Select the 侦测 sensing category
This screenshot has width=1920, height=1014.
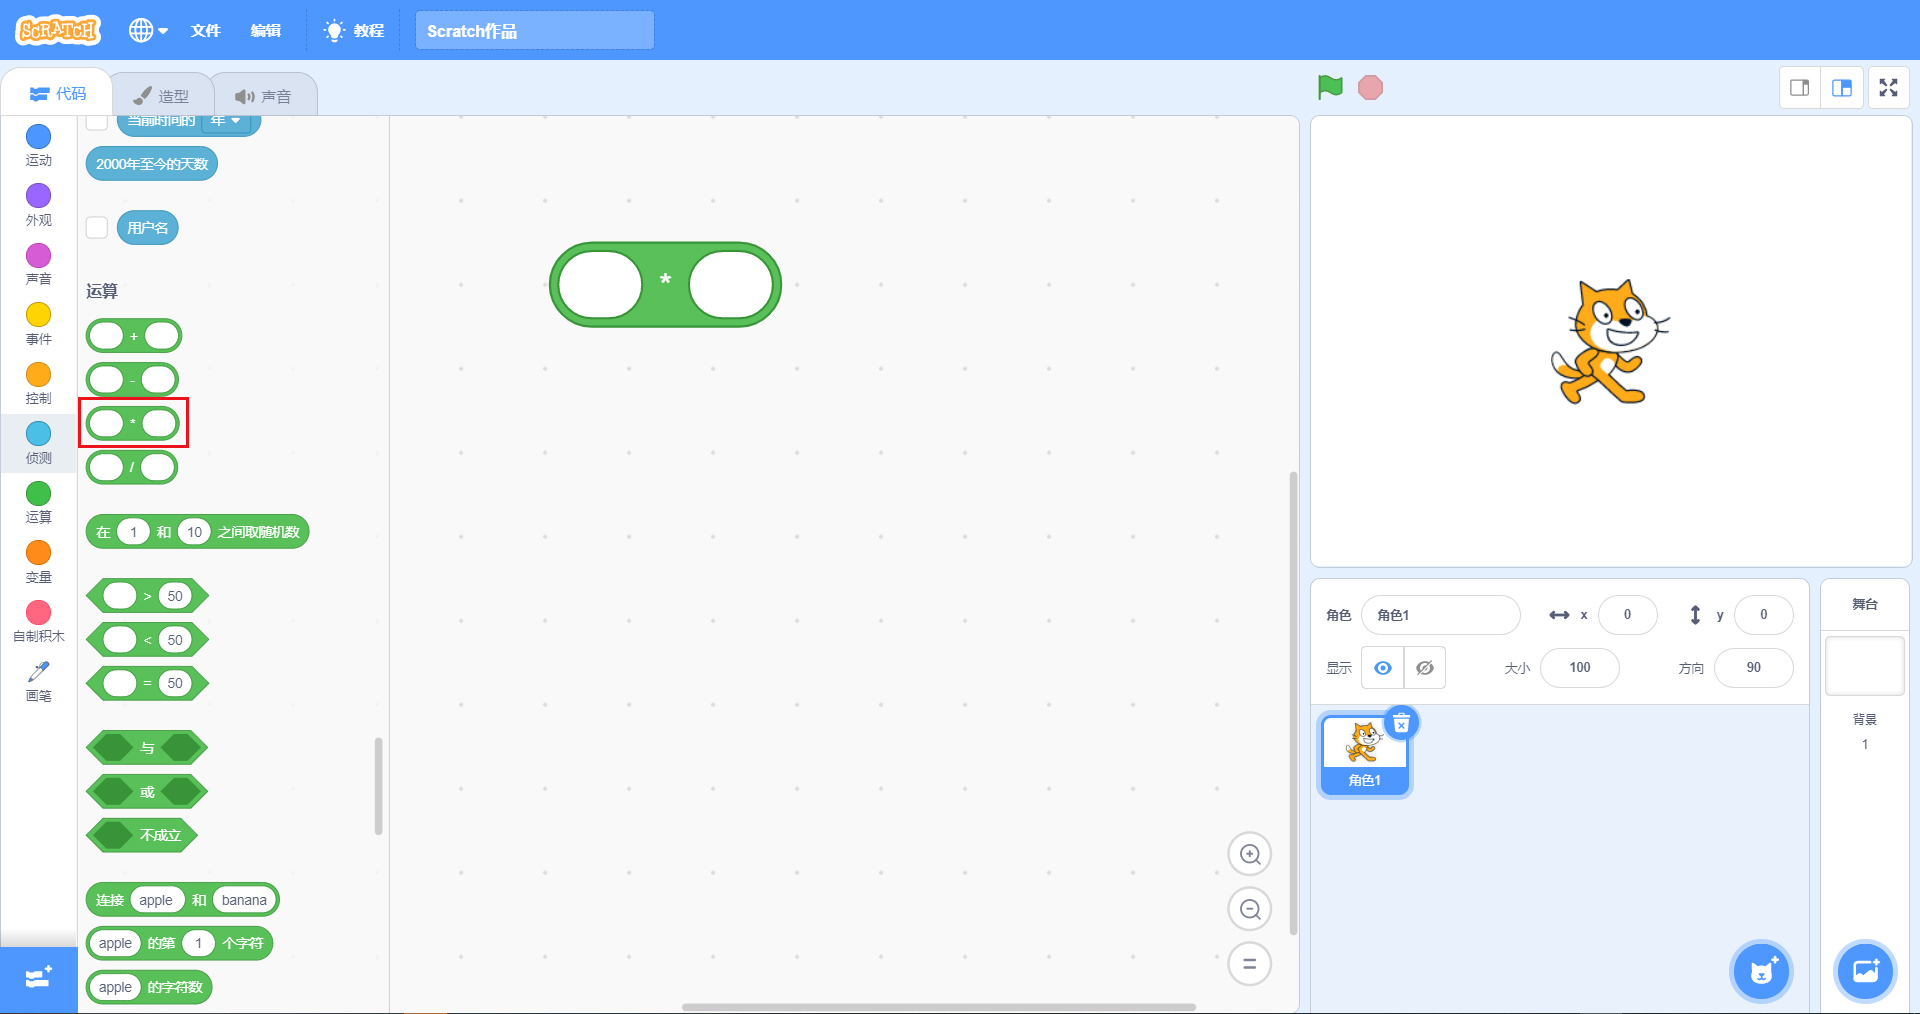click(x=39, y=444)
